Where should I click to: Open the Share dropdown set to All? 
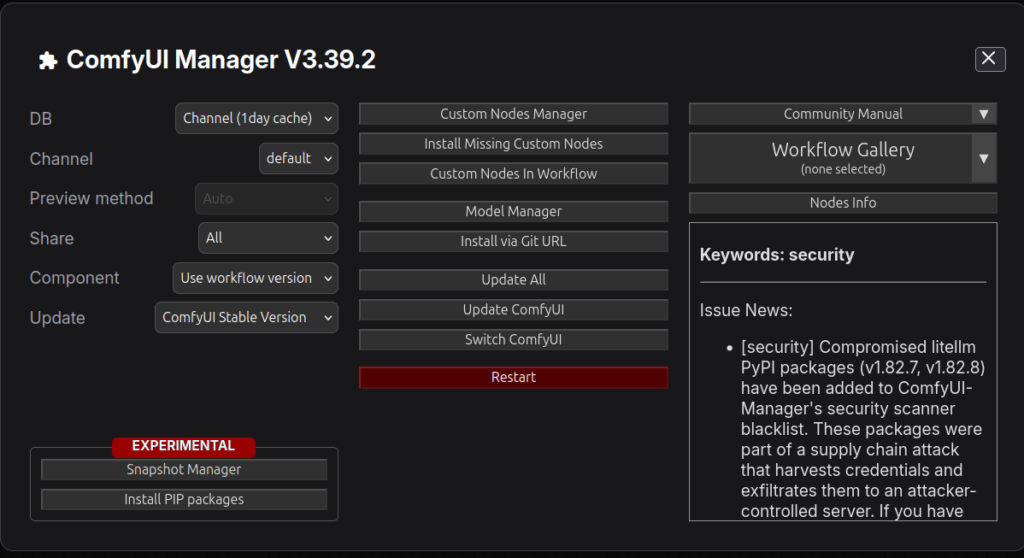pos(267,238)
